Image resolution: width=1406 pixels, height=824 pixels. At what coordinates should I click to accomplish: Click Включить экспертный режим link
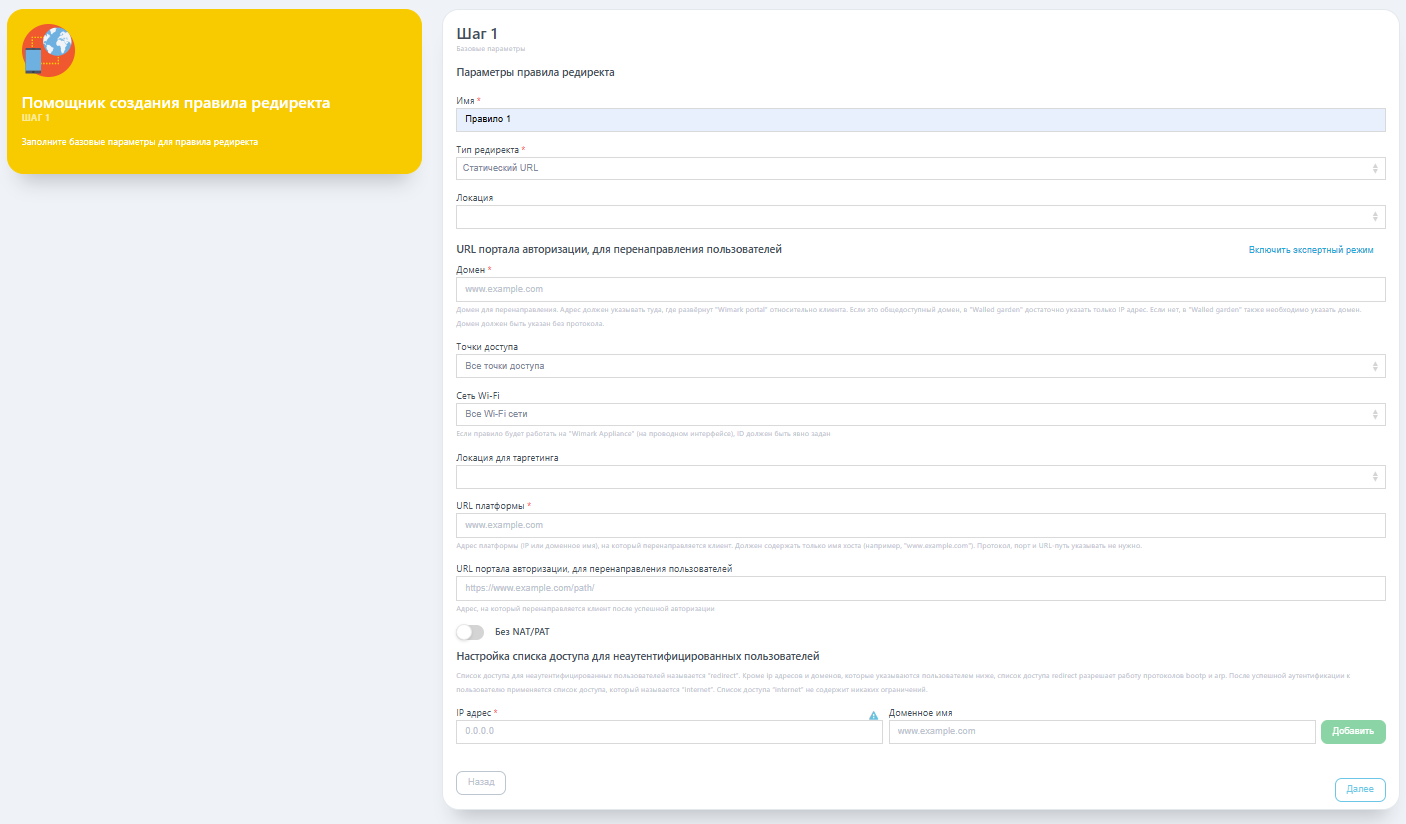pyautogui.click(x=1311, y=250)
